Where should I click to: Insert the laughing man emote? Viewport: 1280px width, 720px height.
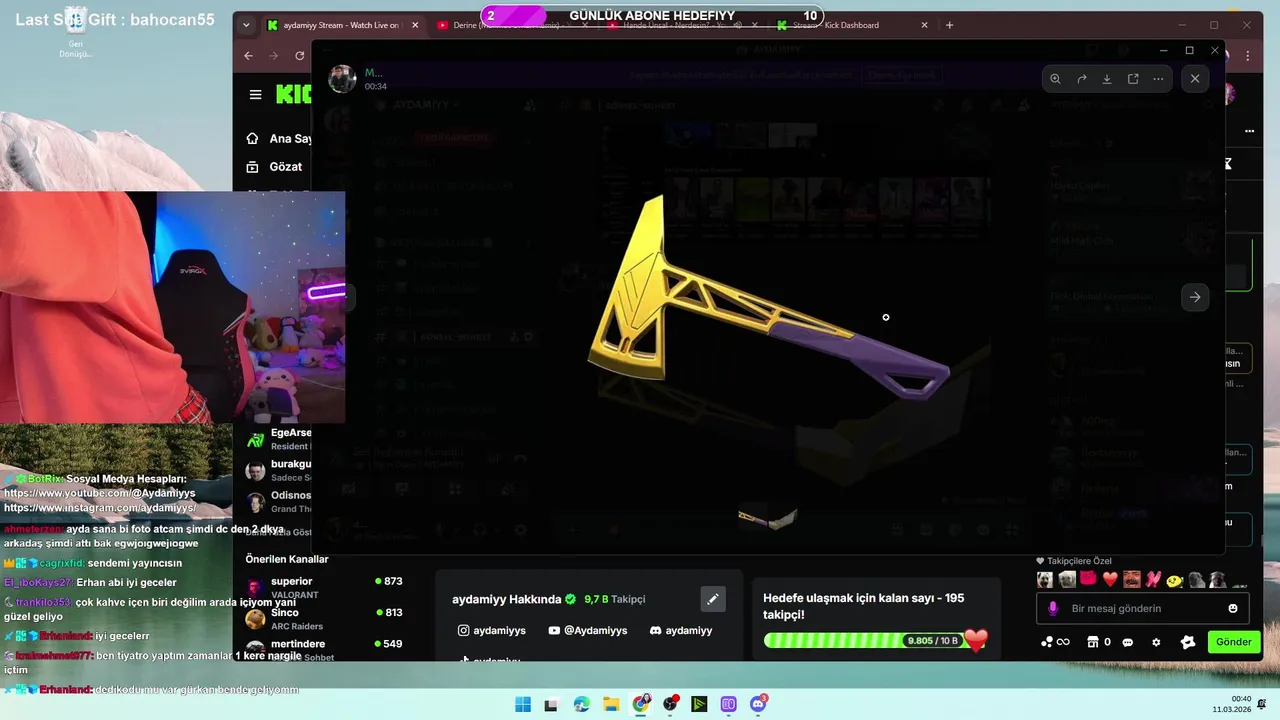point(1131,580)
